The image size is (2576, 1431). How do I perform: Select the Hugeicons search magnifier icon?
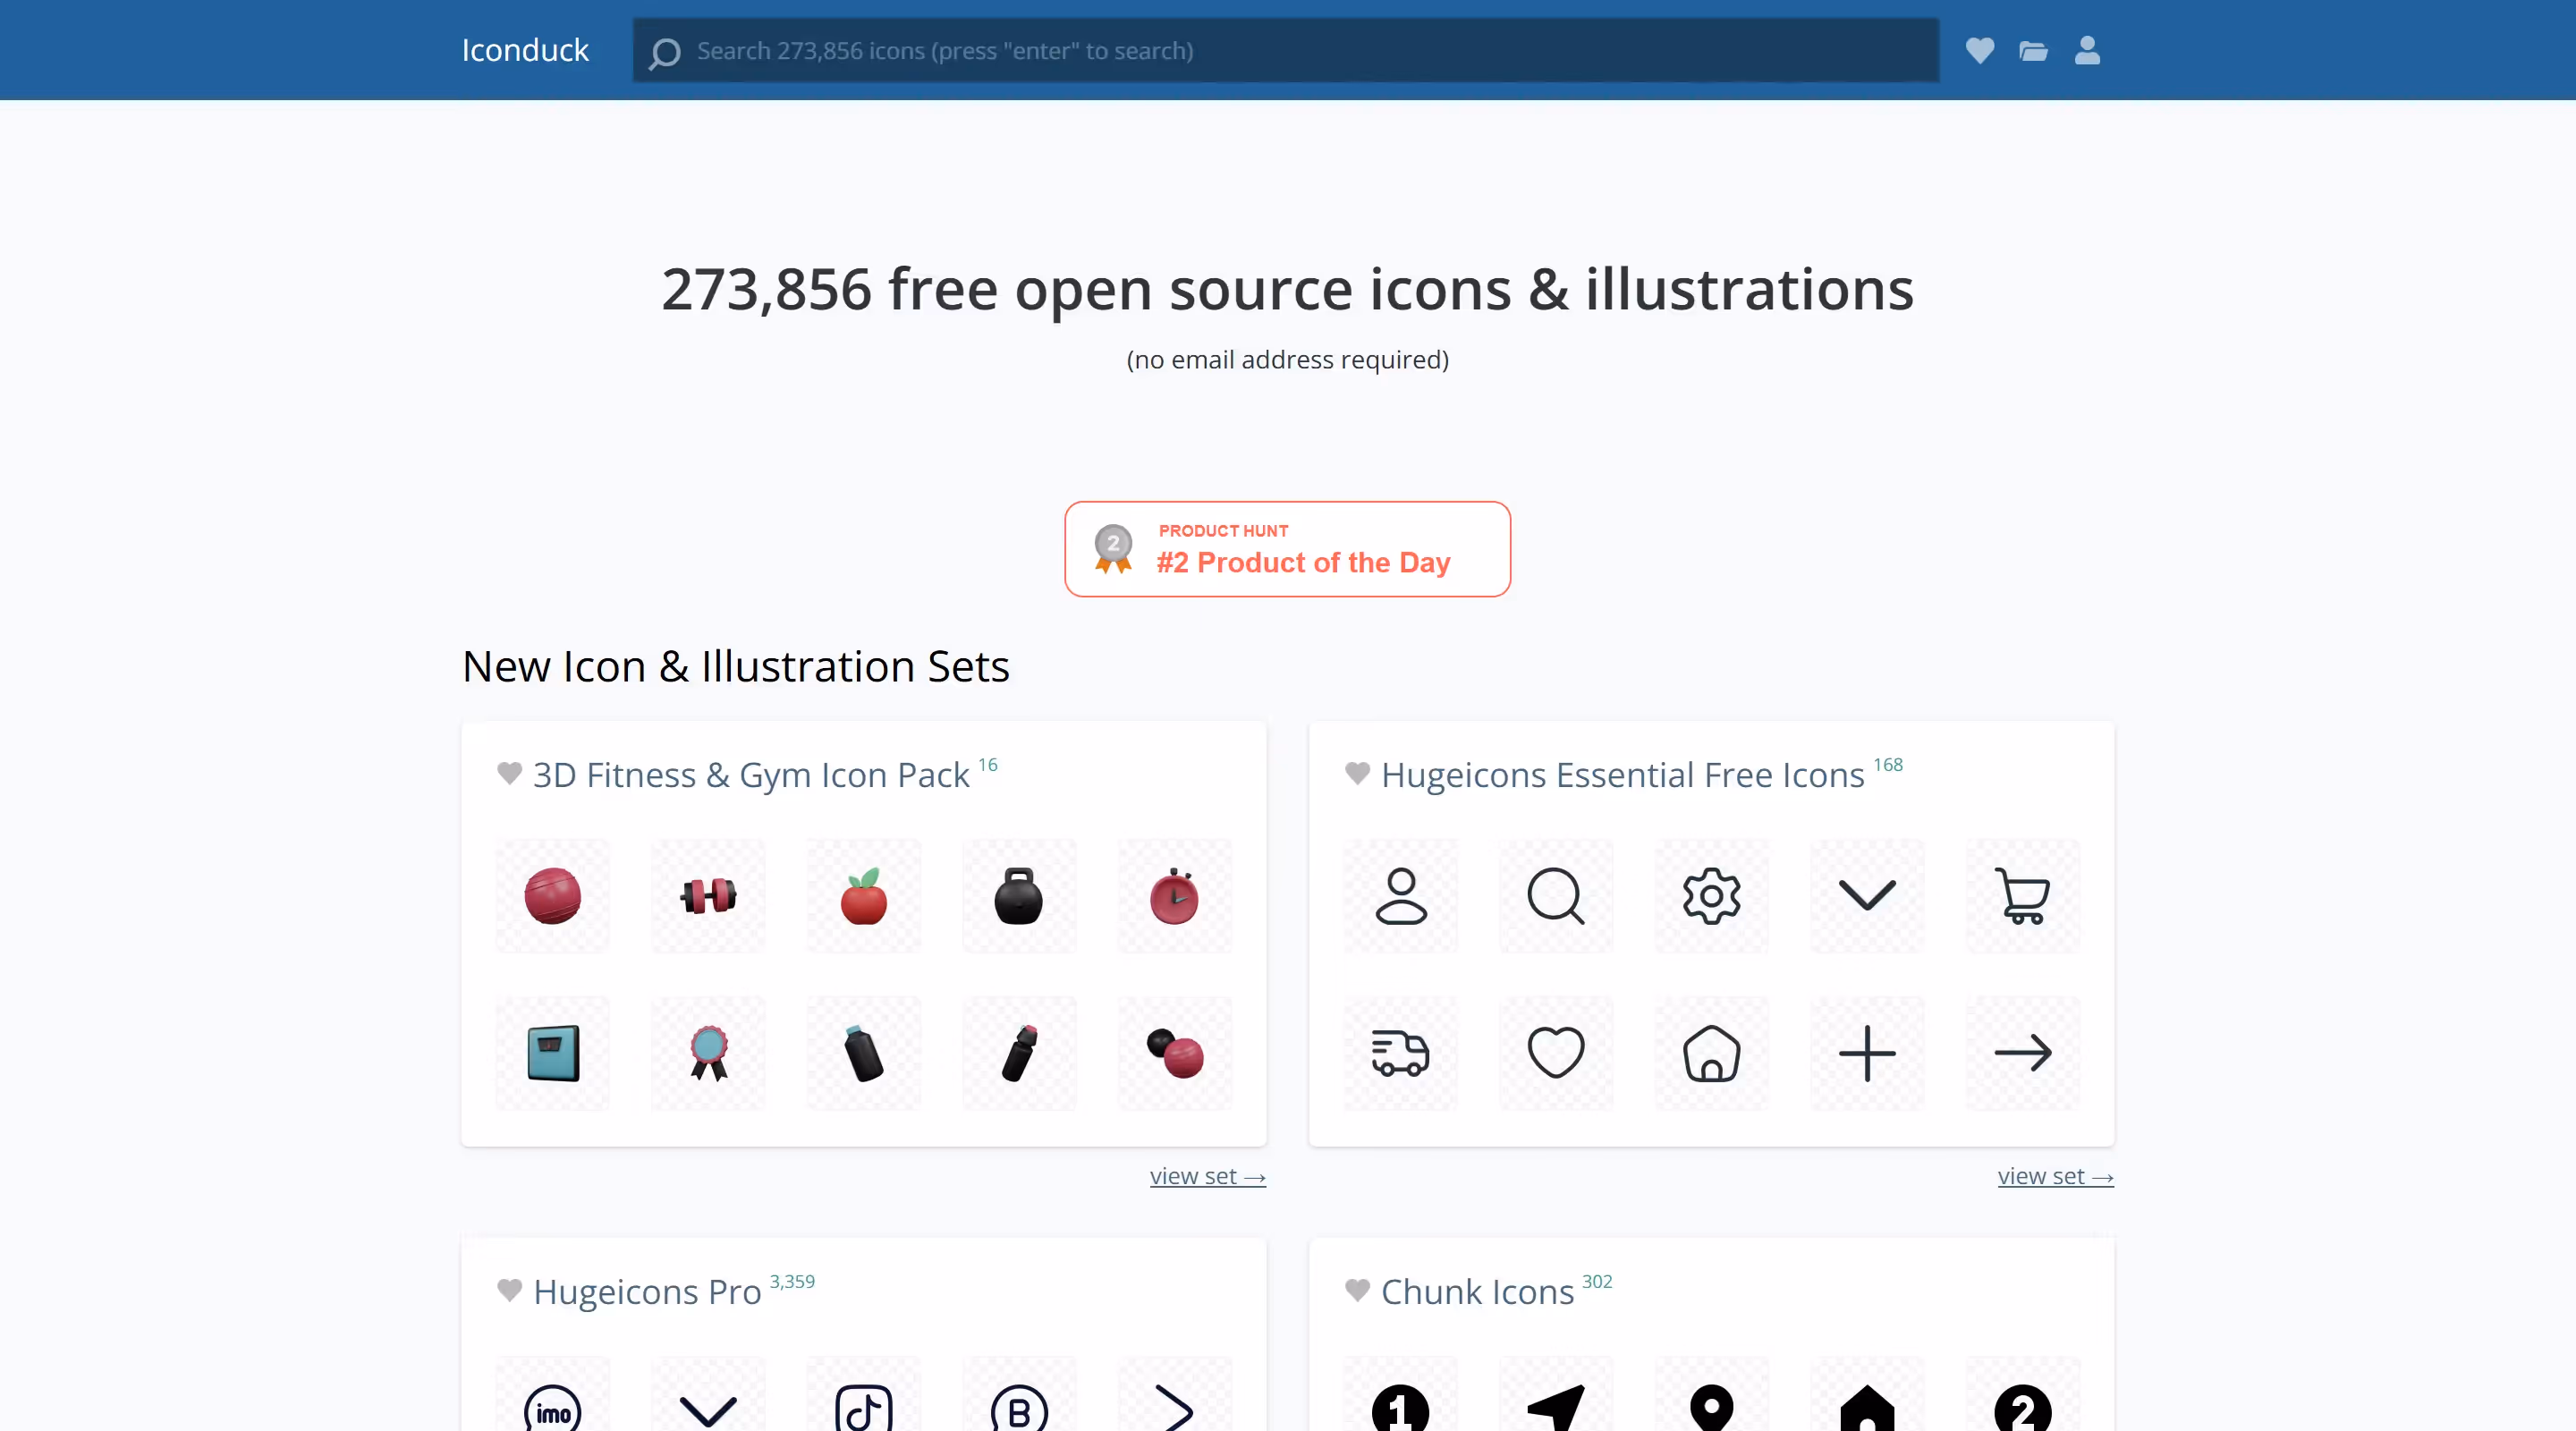coord(1556,896)
